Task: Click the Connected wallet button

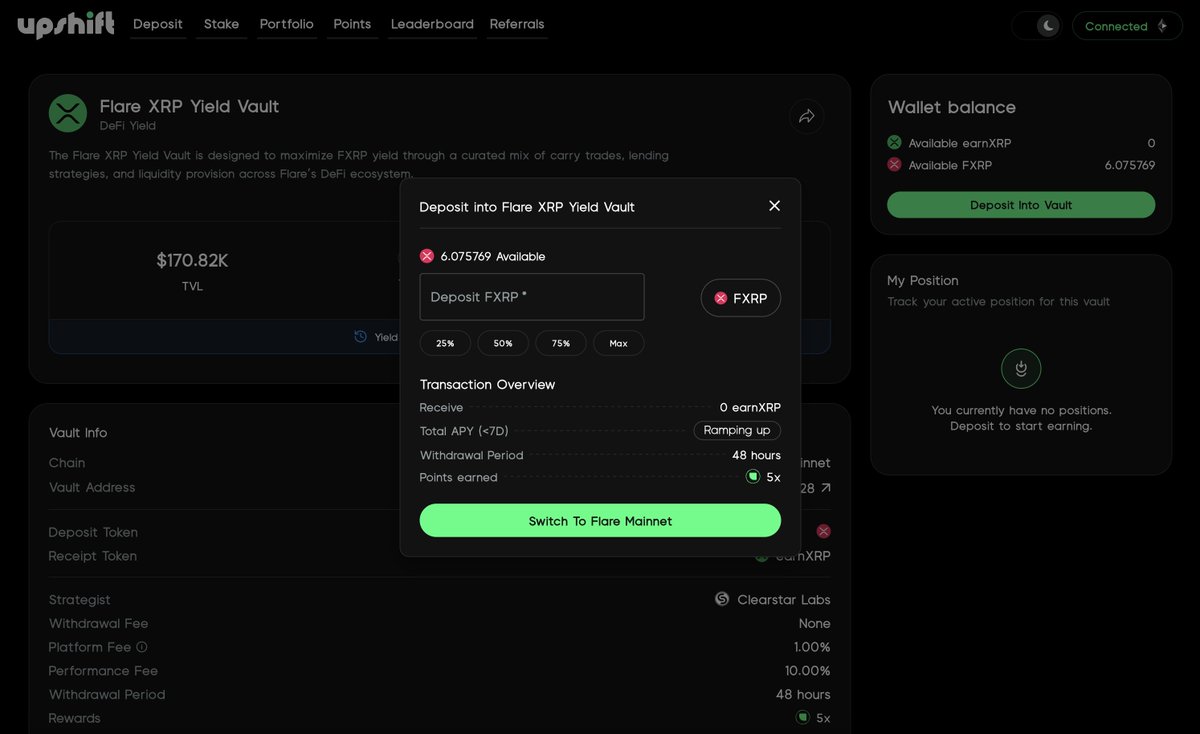Action: click(x=1126, y=26)
